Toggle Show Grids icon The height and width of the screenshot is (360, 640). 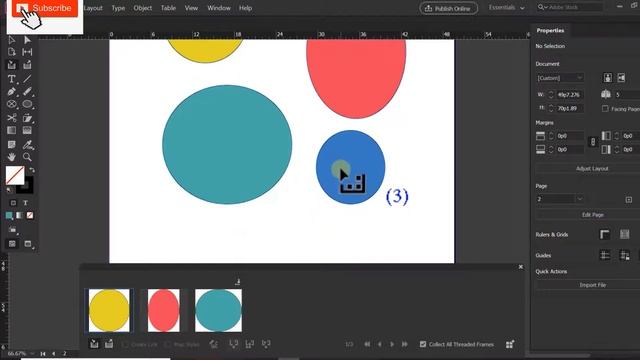pos(624,234)
